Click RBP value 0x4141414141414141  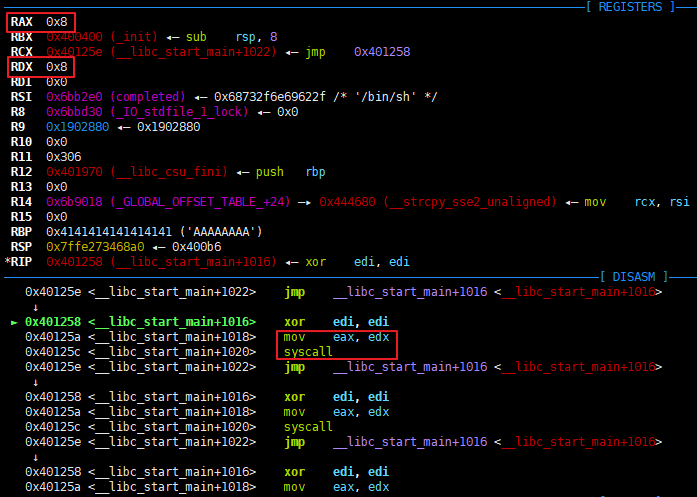click(x=109, y=232)
